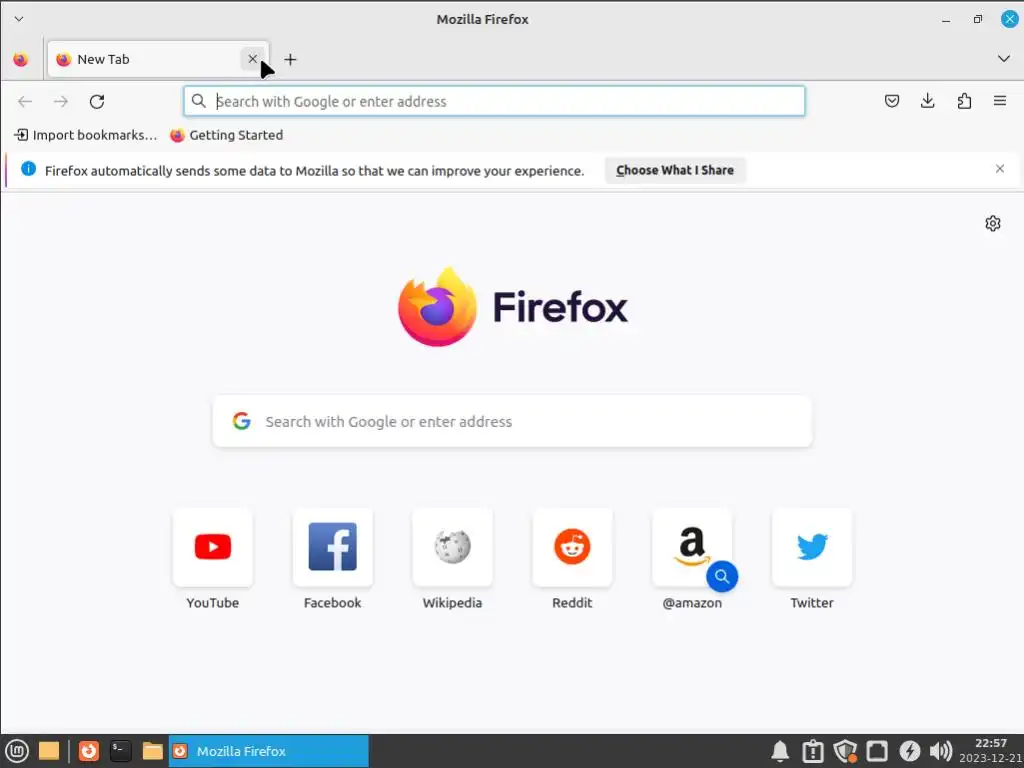Open the Extensions puzzle icon

[964, 101]
